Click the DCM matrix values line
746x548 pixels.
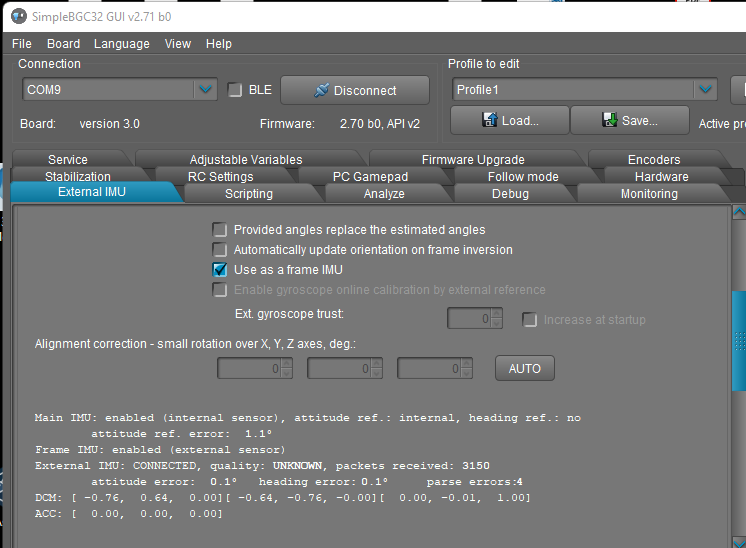[282, 498]
